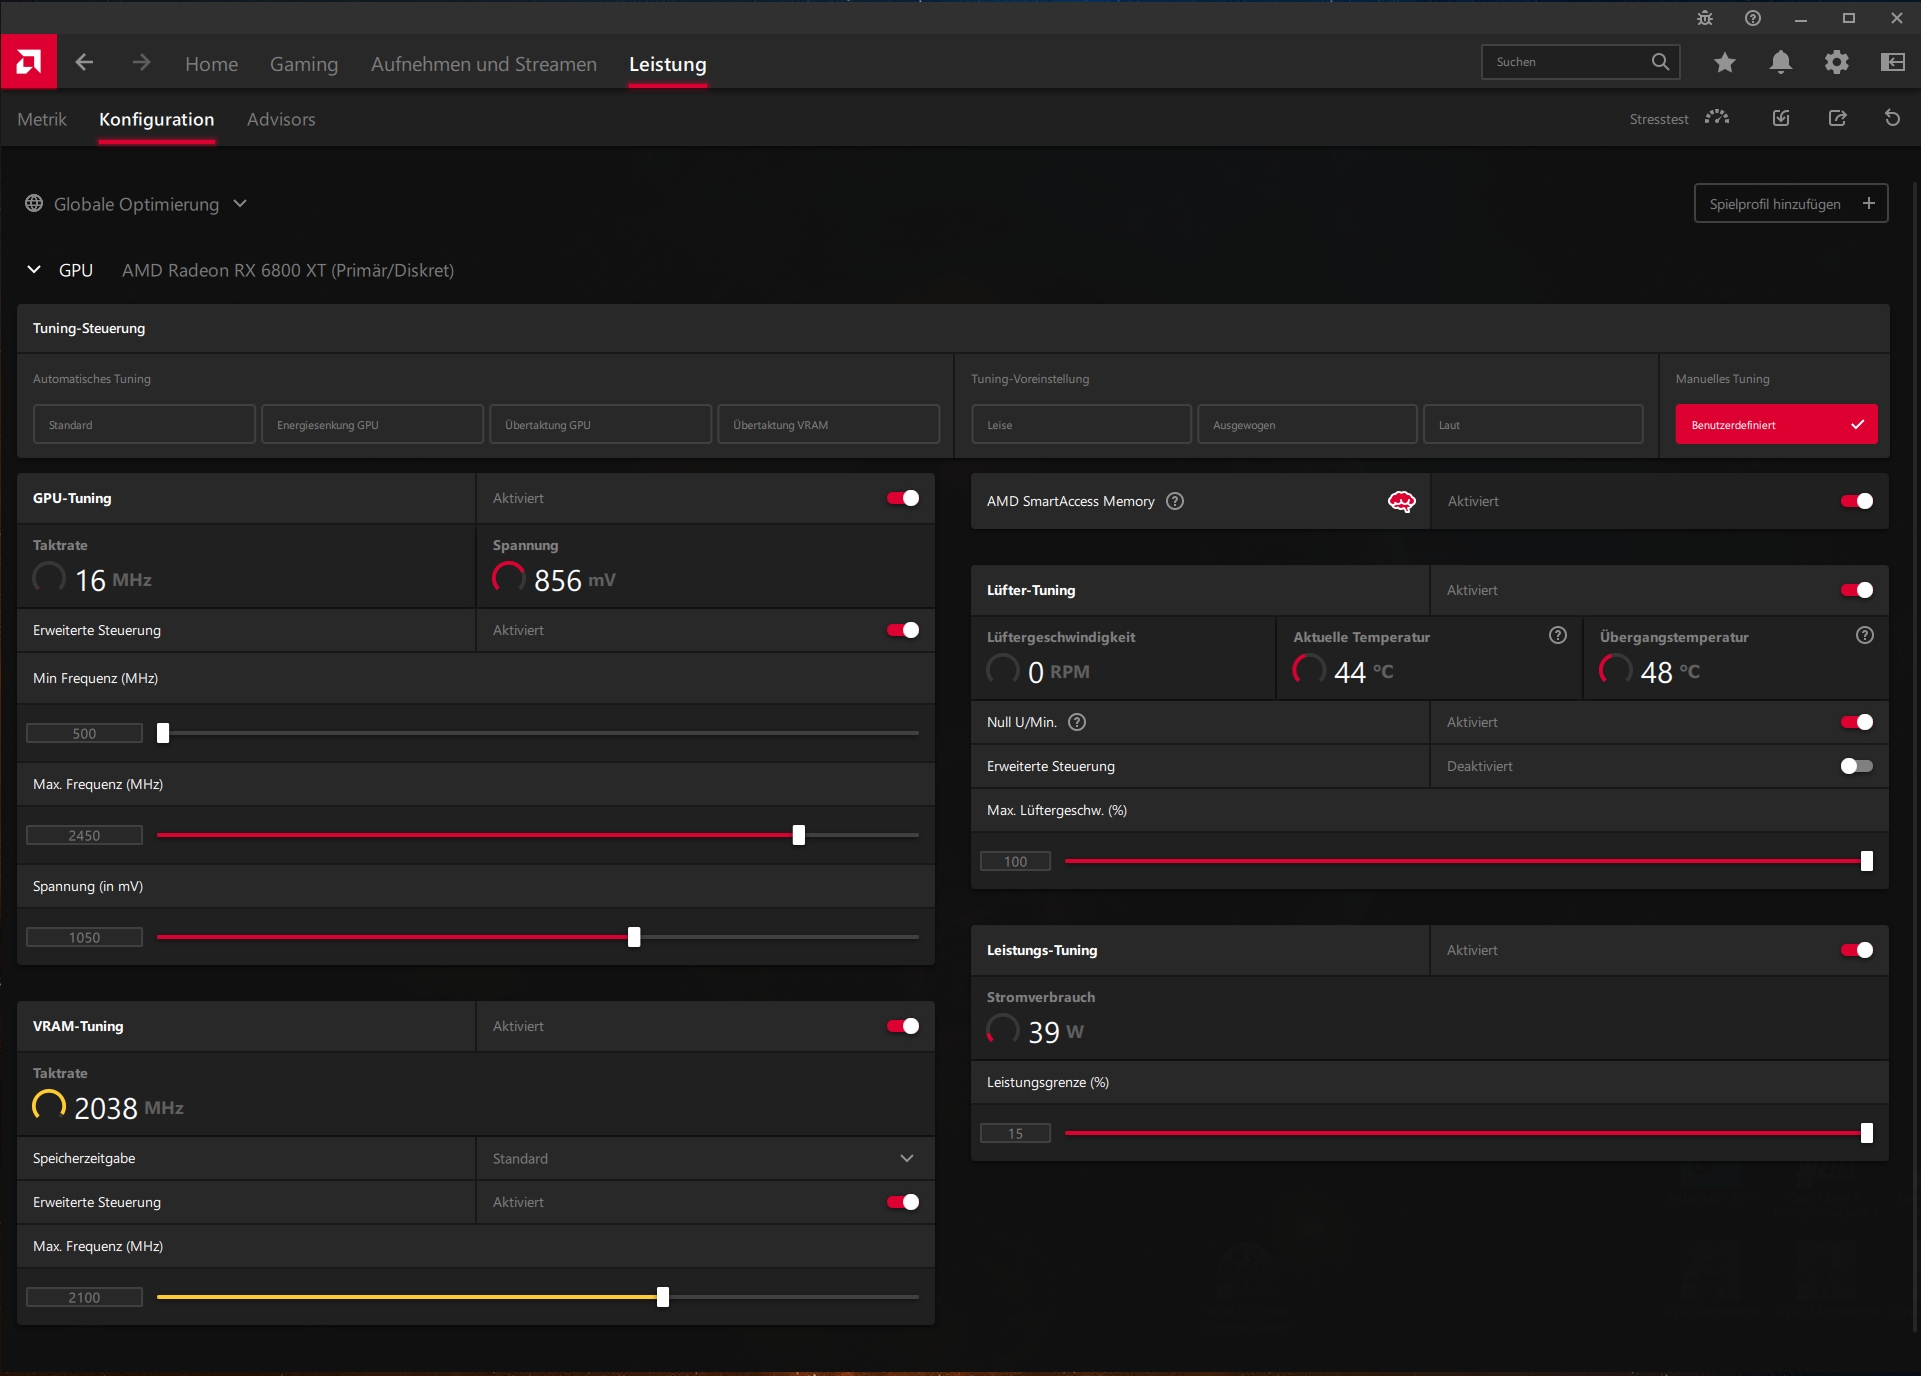
Task: Disable the GPU-Tuning toggle
Action: coord(903,499)
